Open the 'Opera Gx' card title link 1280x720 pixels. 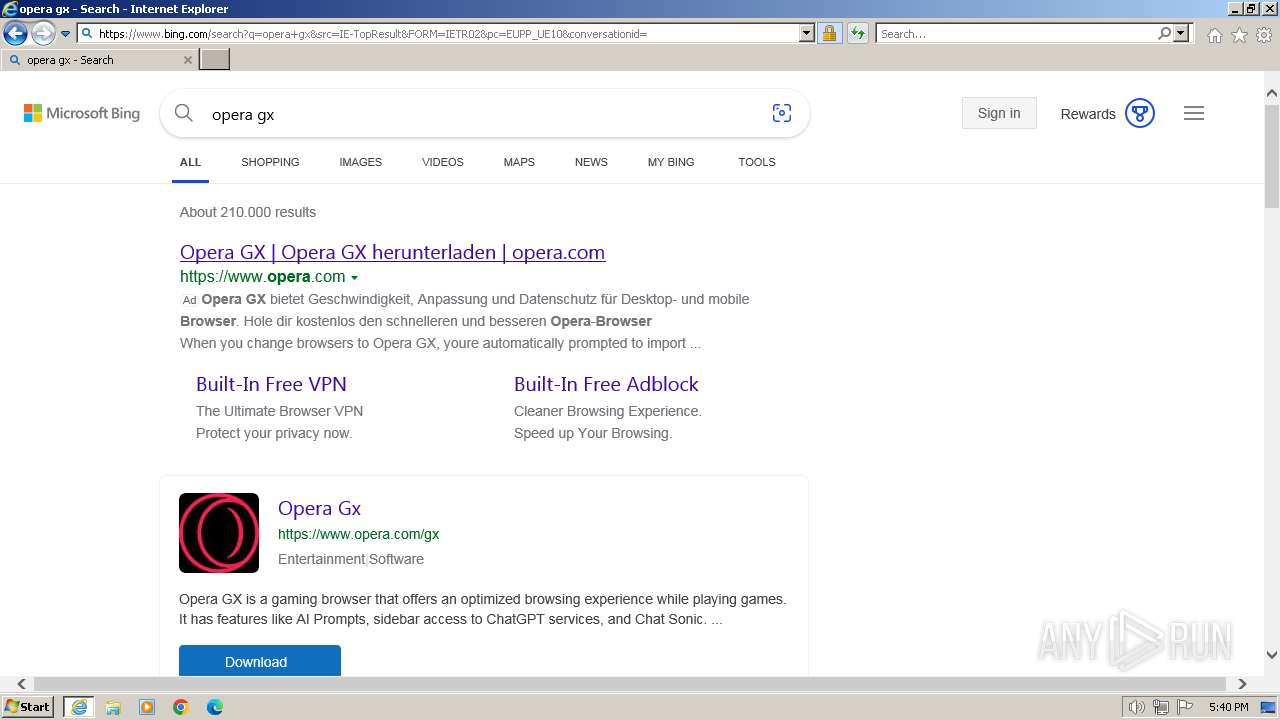pos(319,508)
